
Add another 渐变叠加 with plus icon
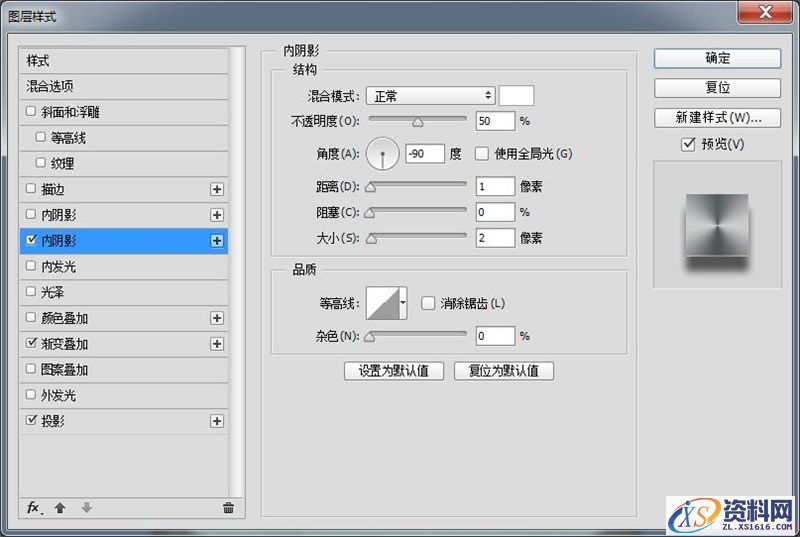coord(217,344)
